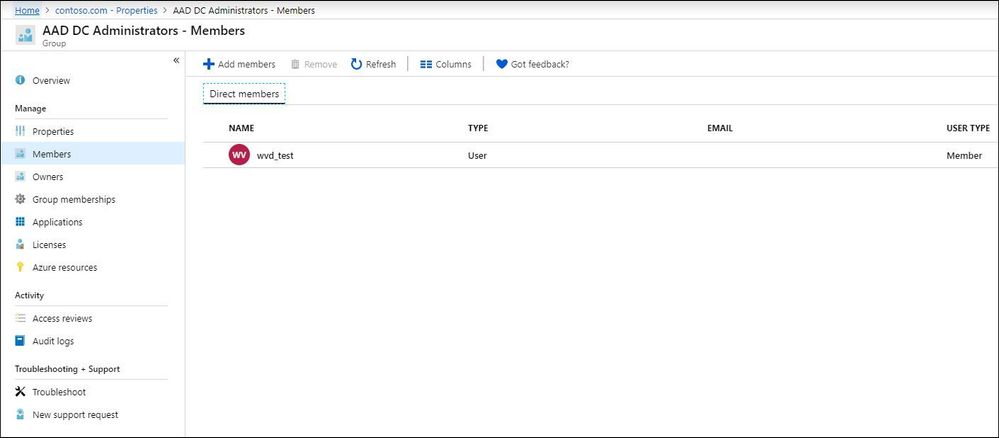Open the Owners section
Viewport: 999px width, 438px height.
click(48, 177)
